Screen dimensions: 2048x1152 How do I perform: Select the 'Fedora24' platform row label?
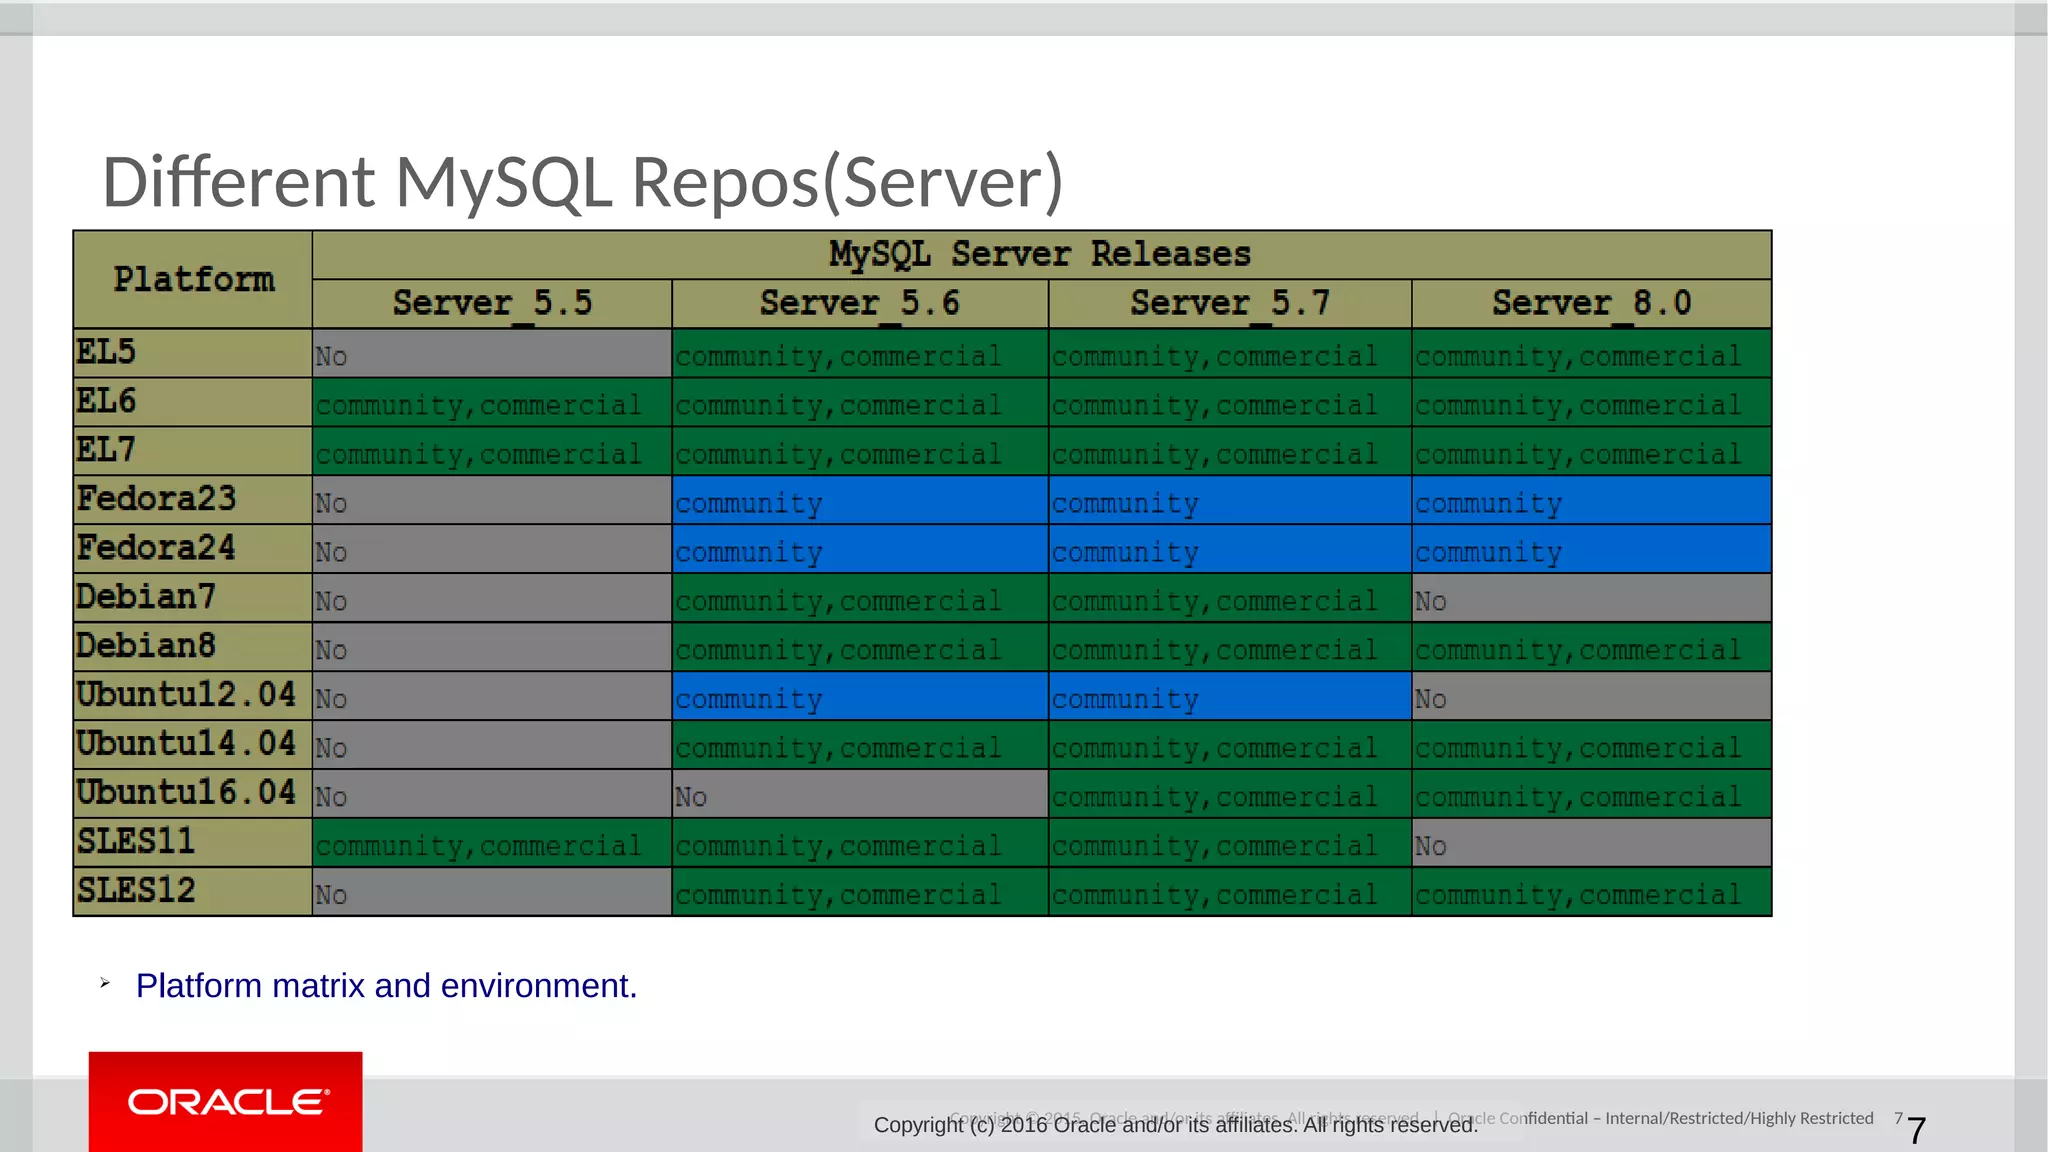(x=193, y=549)
